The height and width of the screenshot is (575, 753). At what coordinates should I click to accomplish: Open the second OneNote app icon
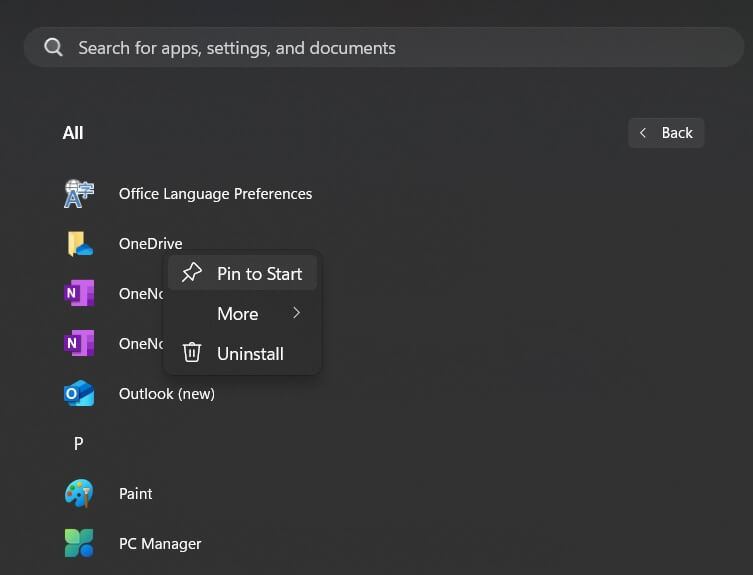tap(79, 343)
